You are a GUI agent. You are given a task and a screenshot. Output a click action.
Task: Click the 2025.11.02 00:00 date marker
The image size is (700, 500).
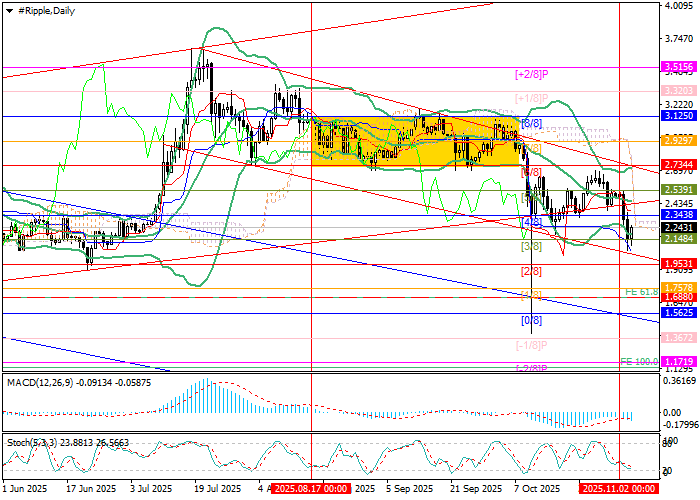pos(619,488)
